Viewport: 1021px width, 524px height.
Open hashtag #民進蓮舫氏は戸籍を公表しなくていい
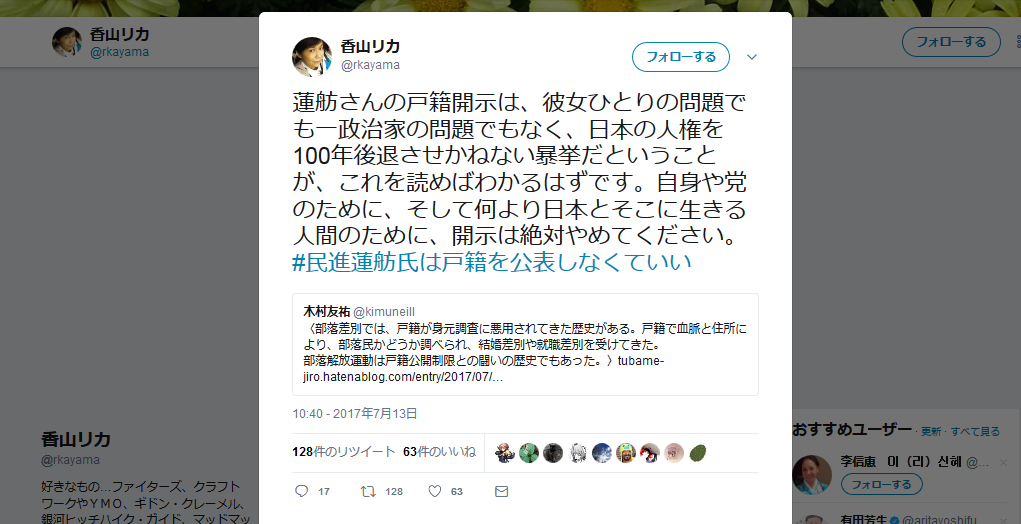[x=492, y=262]
